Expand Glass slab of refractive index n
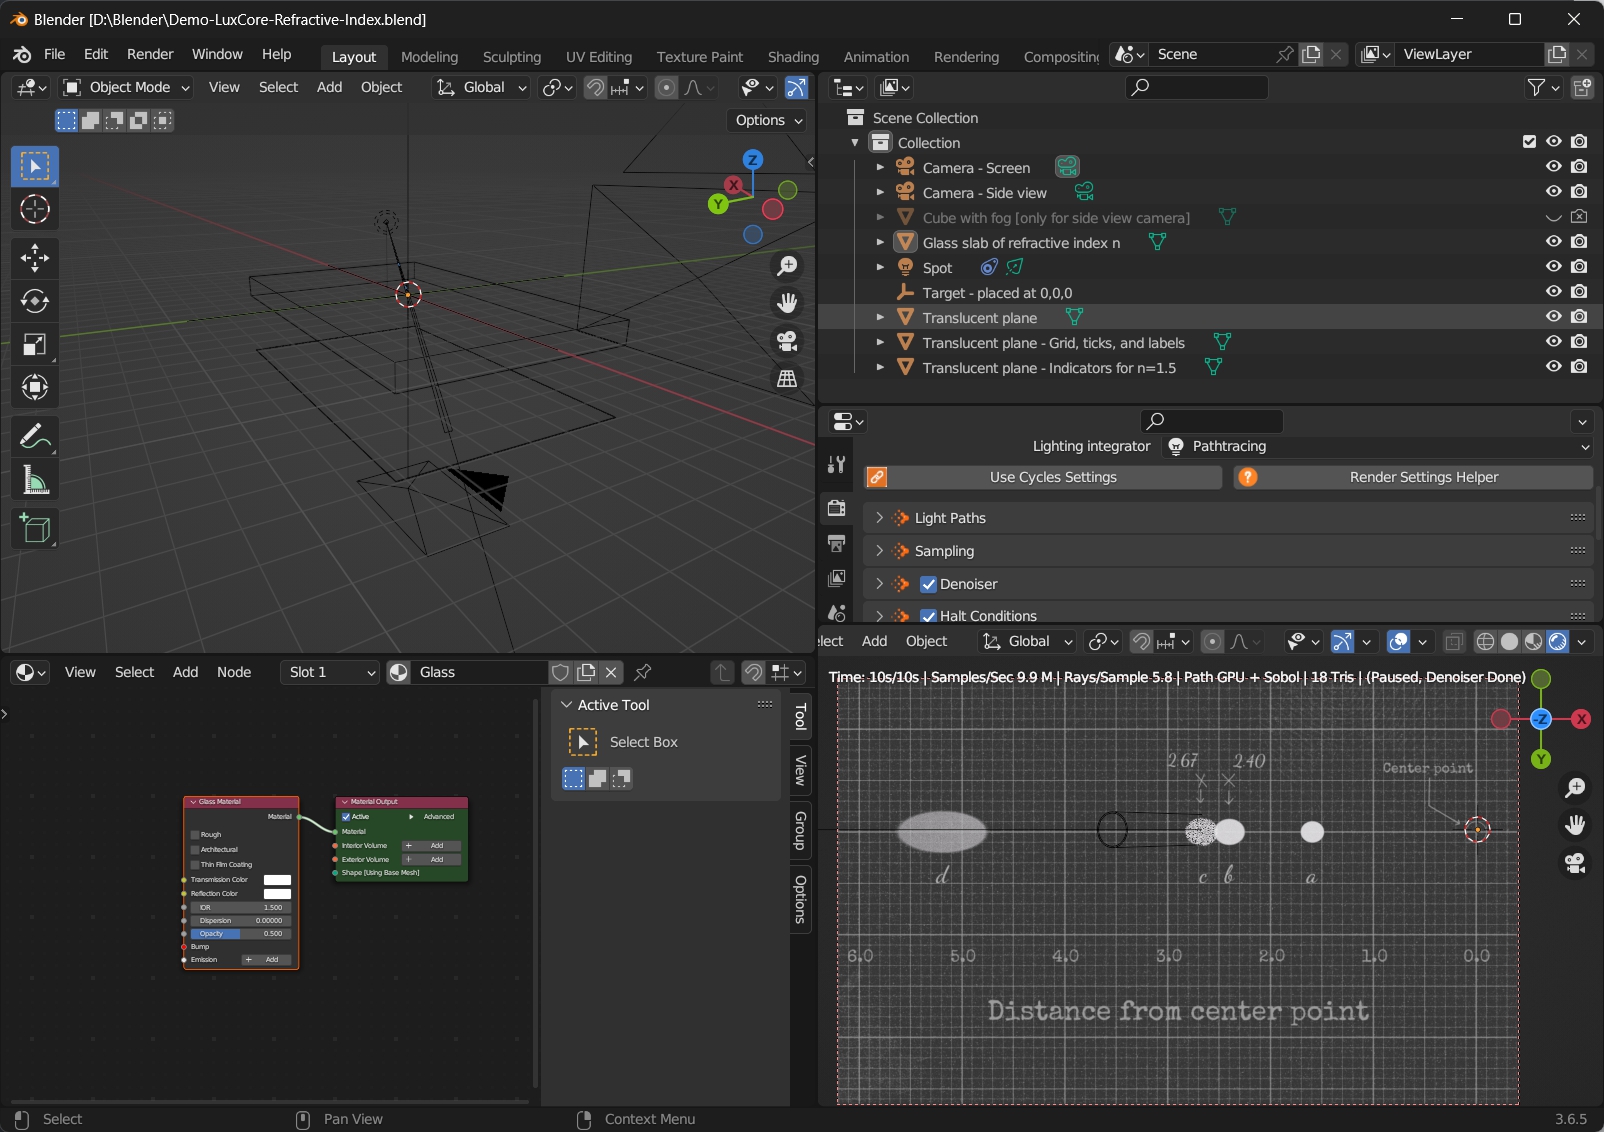 tap(880, 242)
